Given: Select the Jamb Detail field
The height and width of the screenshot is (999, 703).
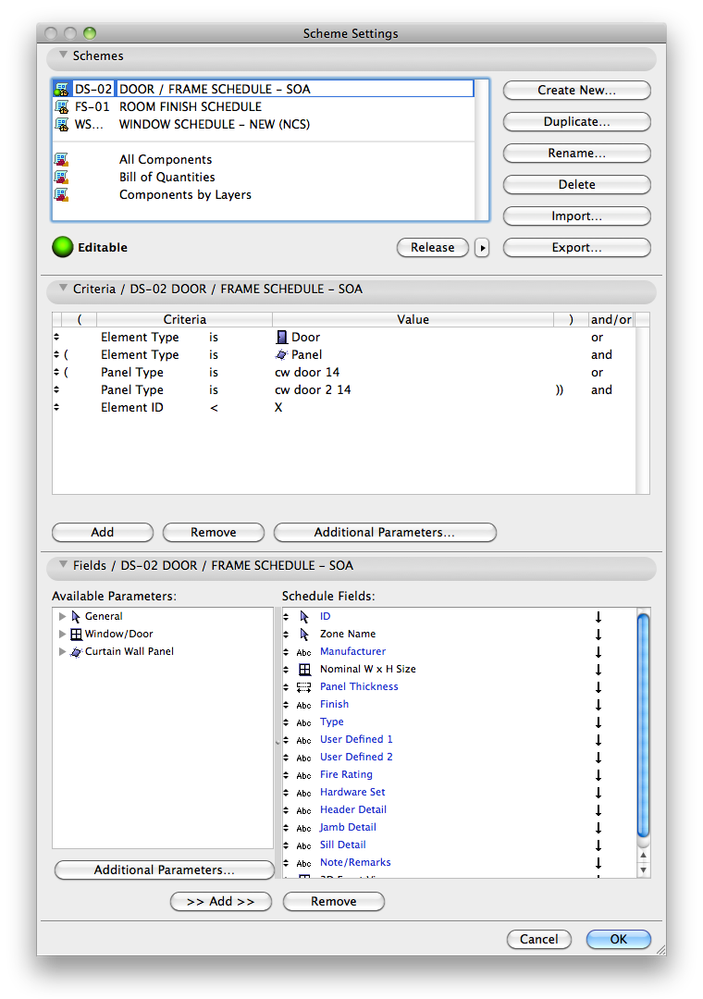Looking at the screenshot, I should click(348, 827).
